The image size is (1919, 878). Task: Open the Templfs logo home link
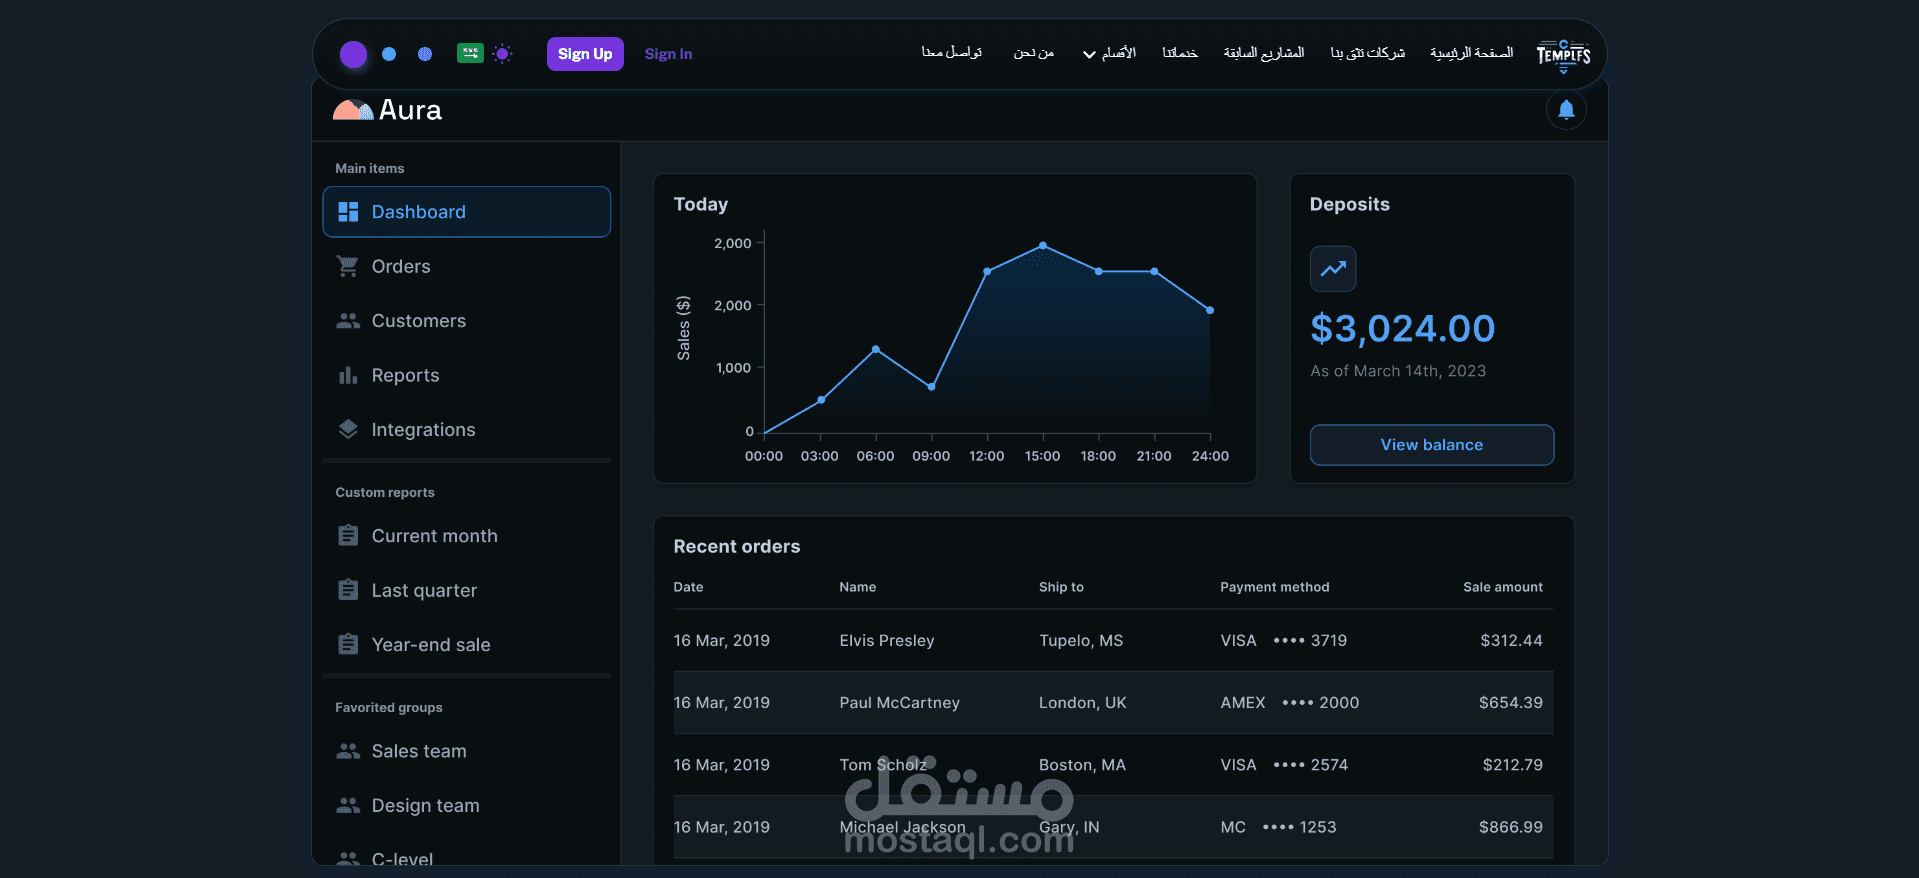click(1563, 55)
